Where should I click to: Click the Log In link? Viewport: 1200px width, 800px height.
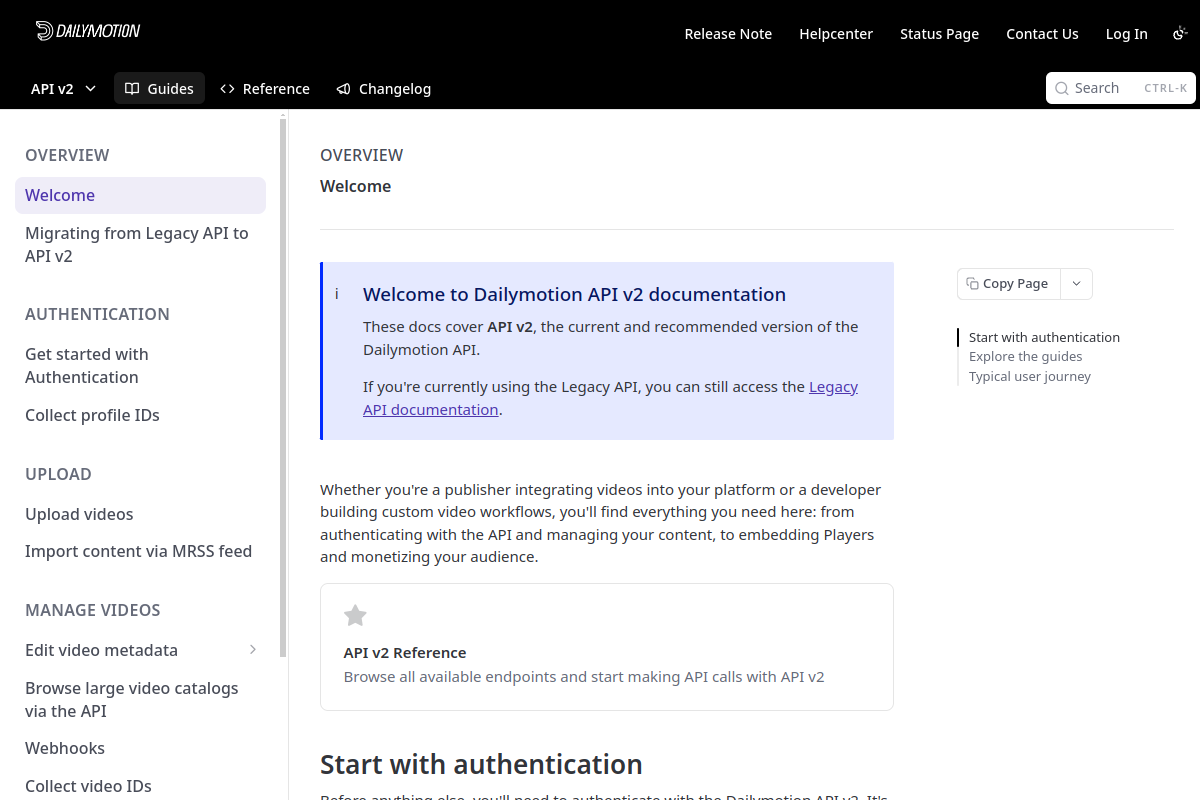[x=1127, y=34]
